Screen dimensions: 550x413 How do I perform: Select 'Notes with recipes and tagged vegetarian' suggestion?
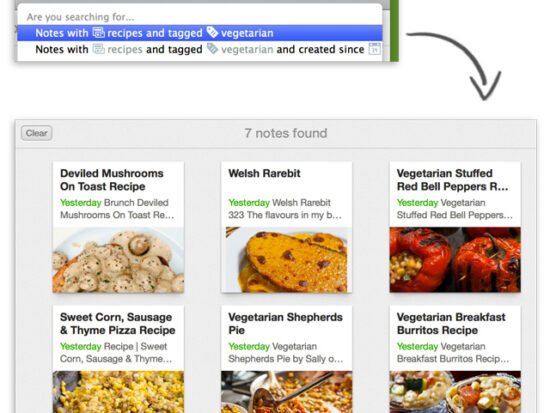200,33
